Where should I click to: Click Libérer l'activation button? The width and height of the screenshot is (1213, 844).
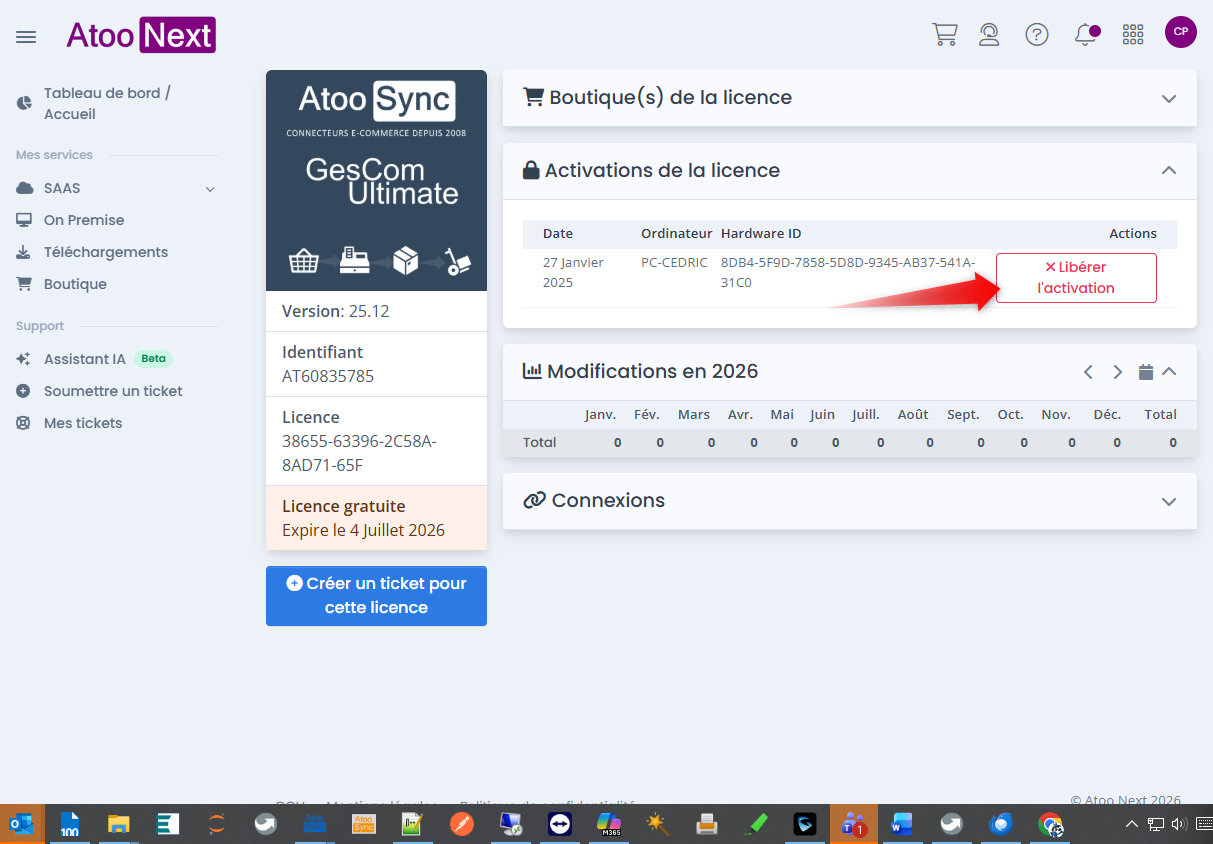click(1076, 278)
